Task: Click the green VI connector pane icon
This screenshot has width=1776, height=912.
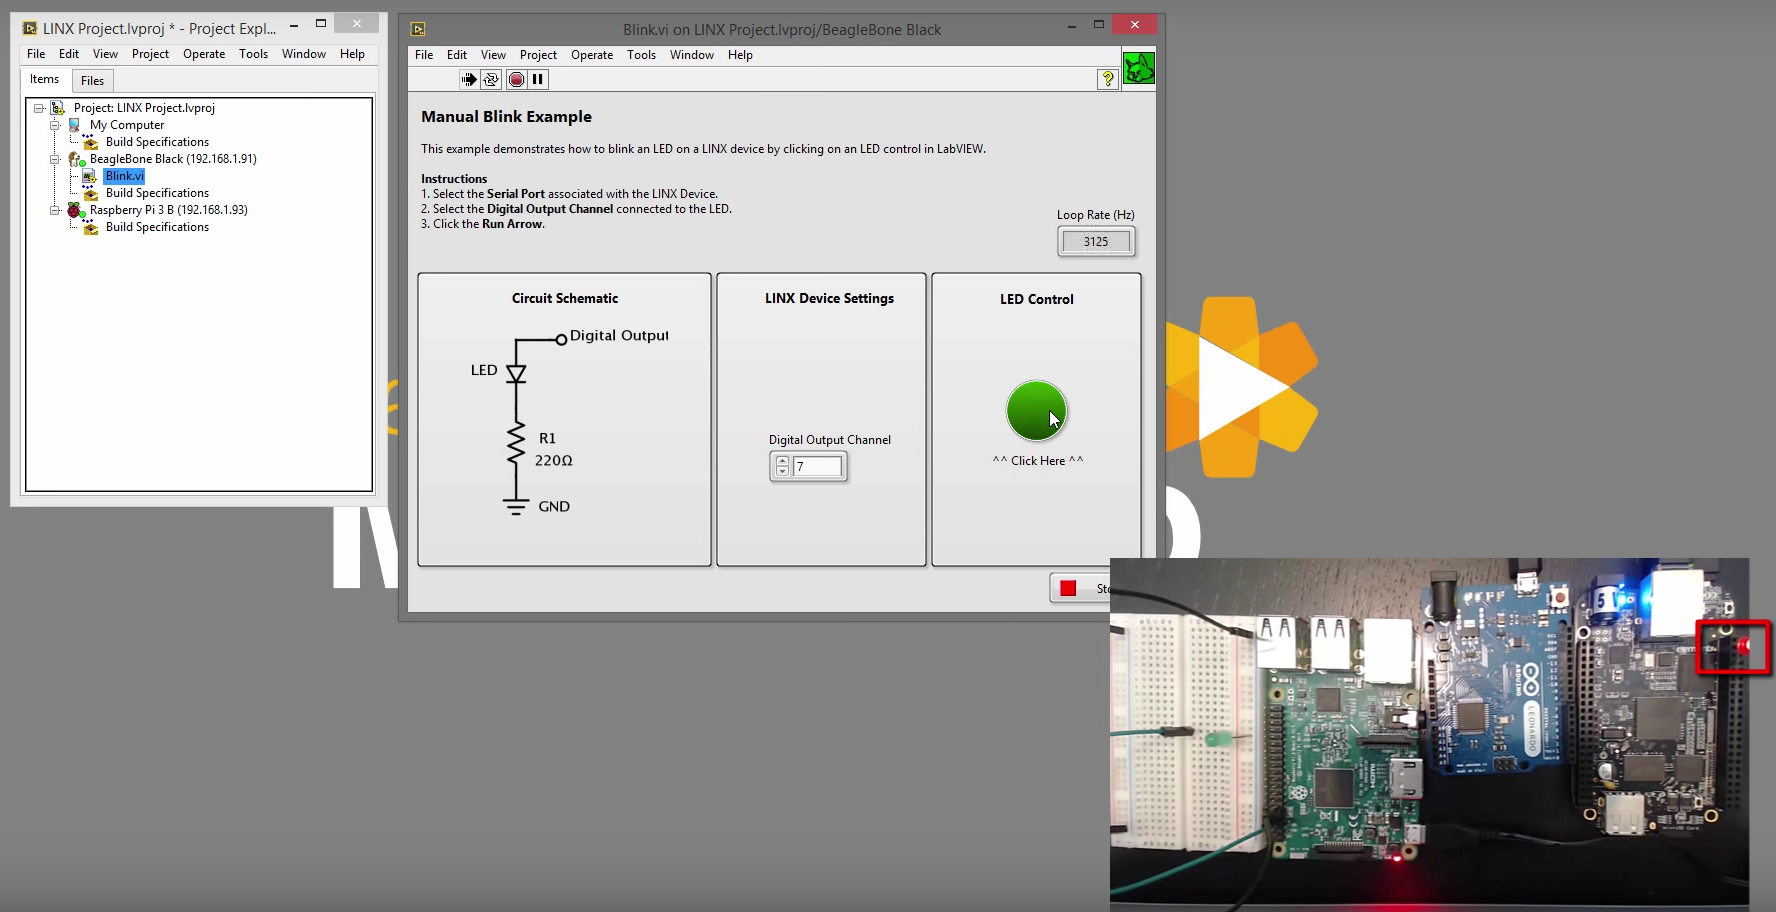Action: click(x=1139, y=68)
